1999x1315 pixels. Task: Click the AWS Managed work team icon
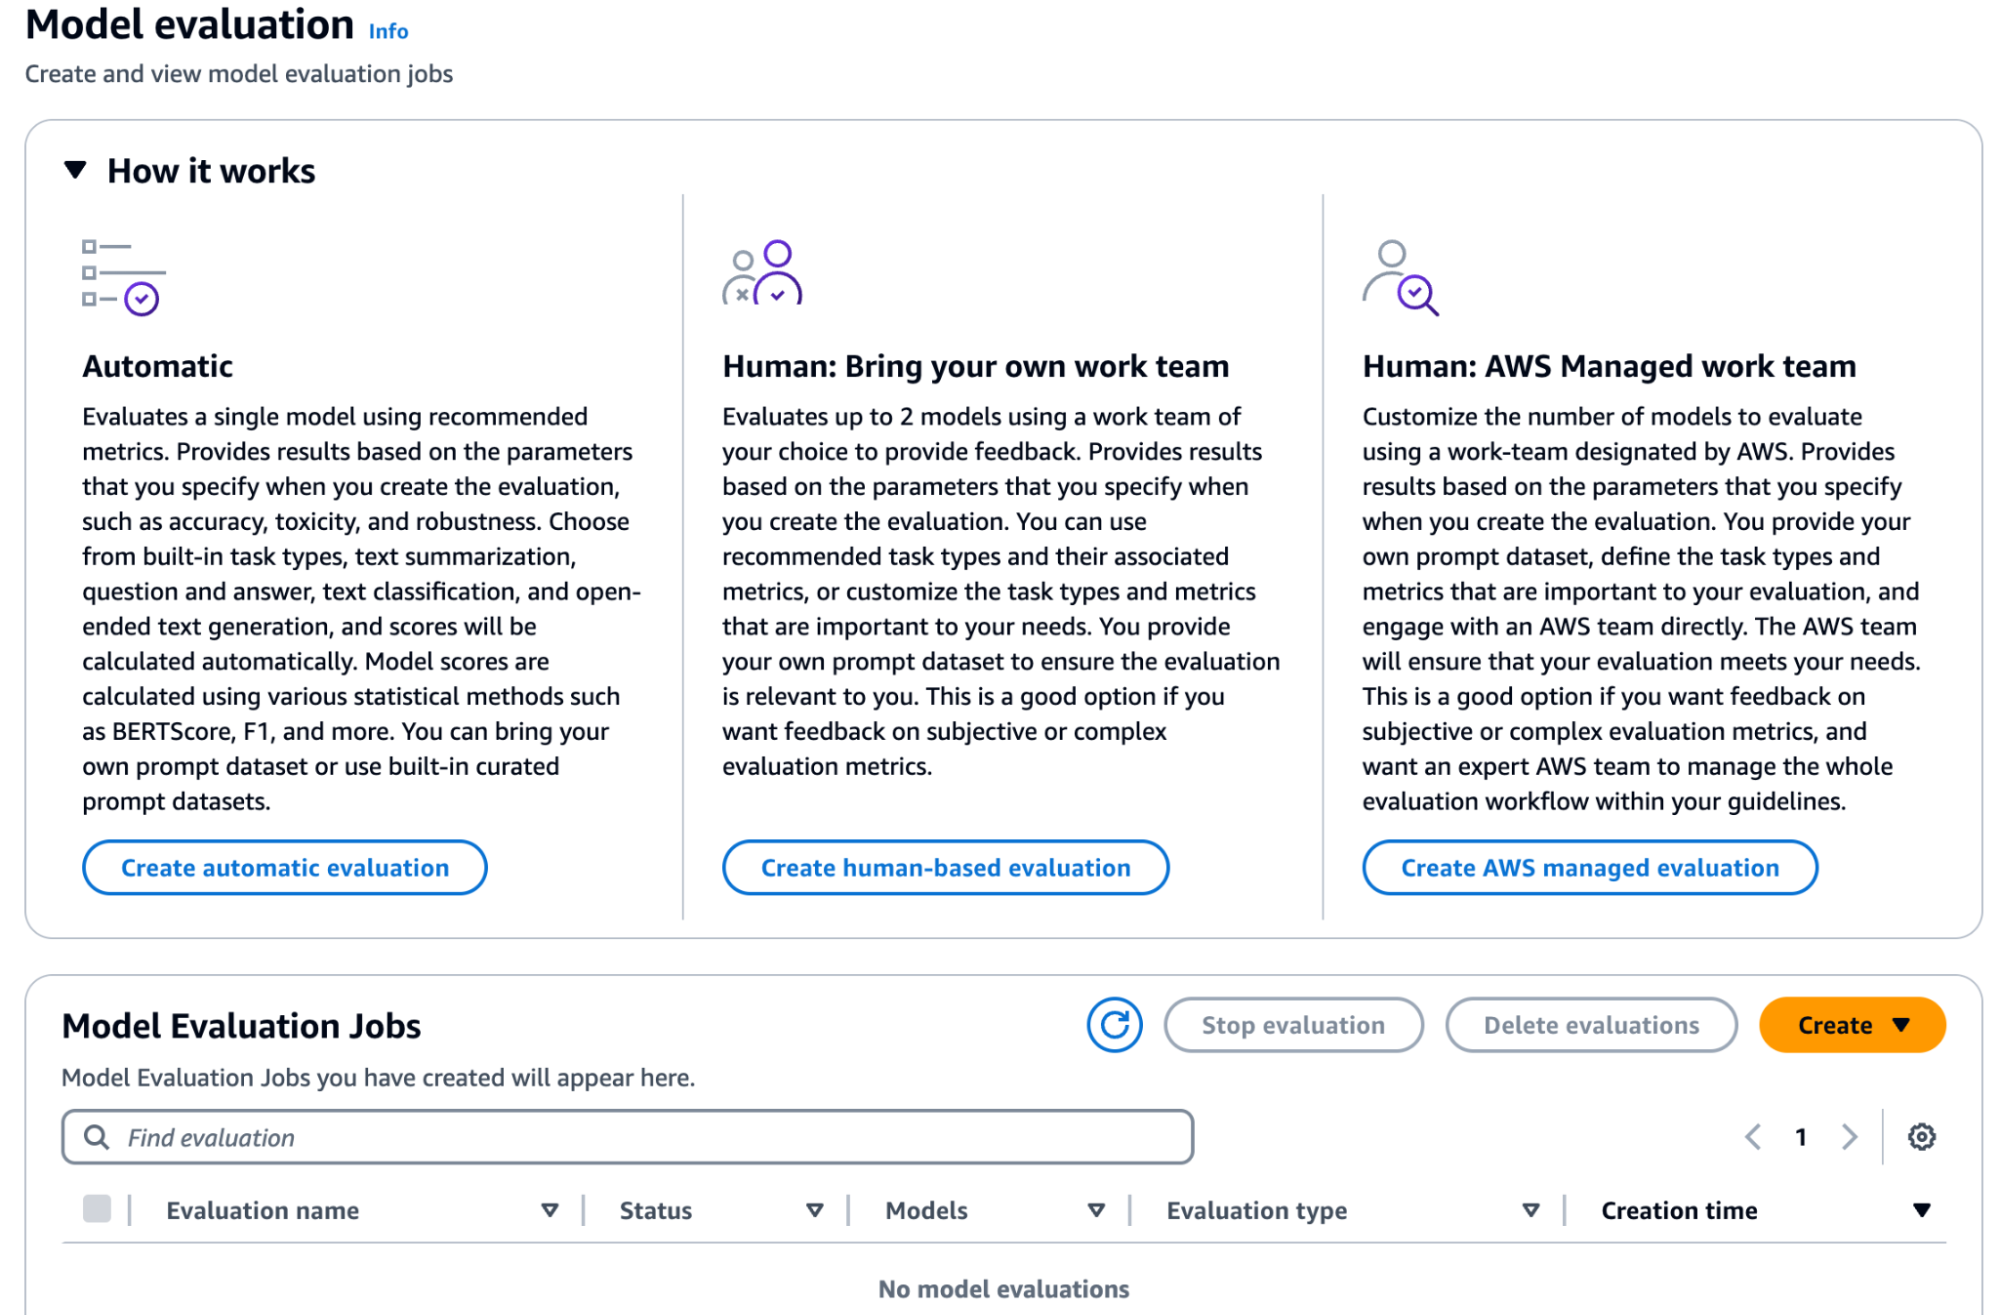(1400, 277)
